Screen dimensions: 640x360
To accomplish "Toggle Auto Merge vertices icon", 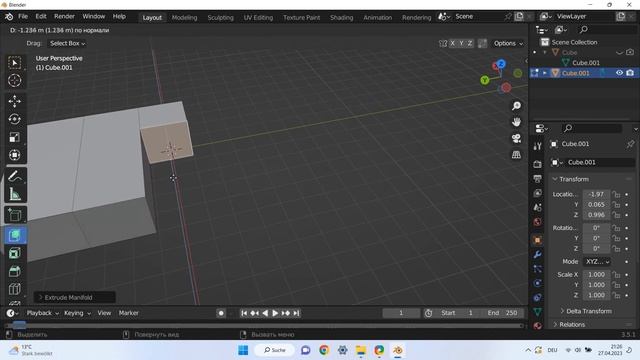I will (482, 43).
